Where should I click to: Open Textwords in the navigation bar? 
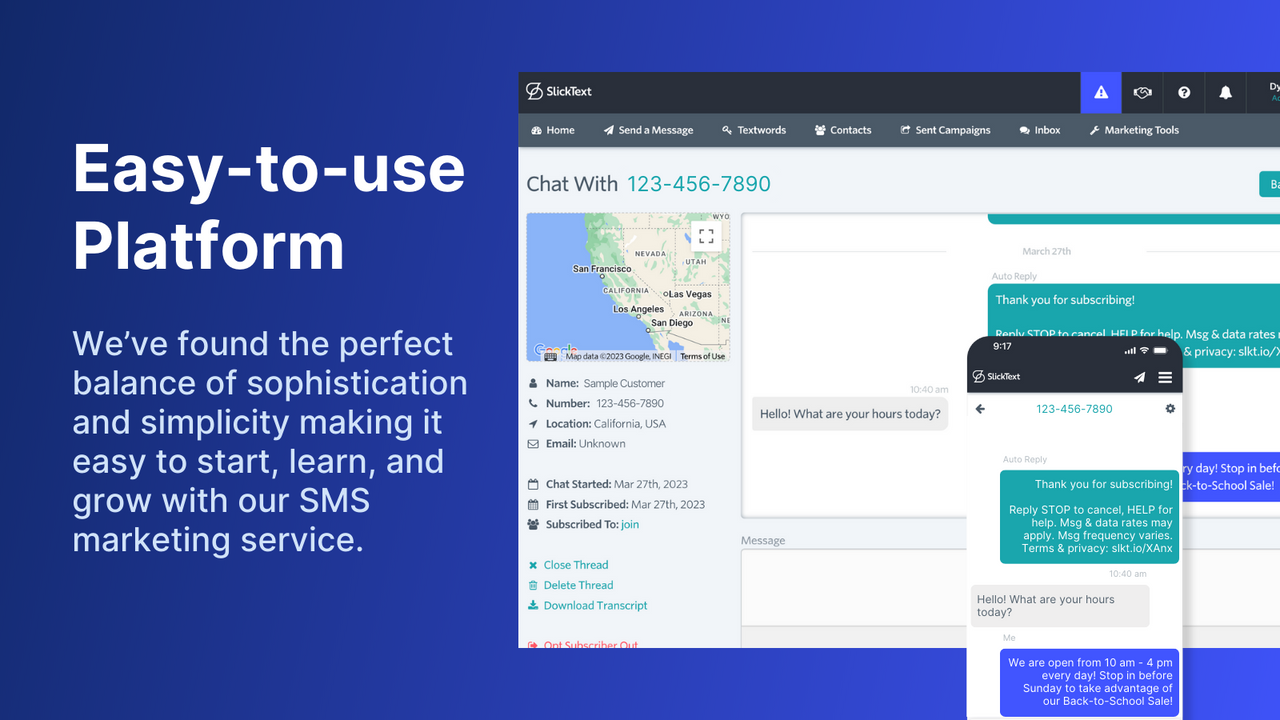click(x=754, y=130)
